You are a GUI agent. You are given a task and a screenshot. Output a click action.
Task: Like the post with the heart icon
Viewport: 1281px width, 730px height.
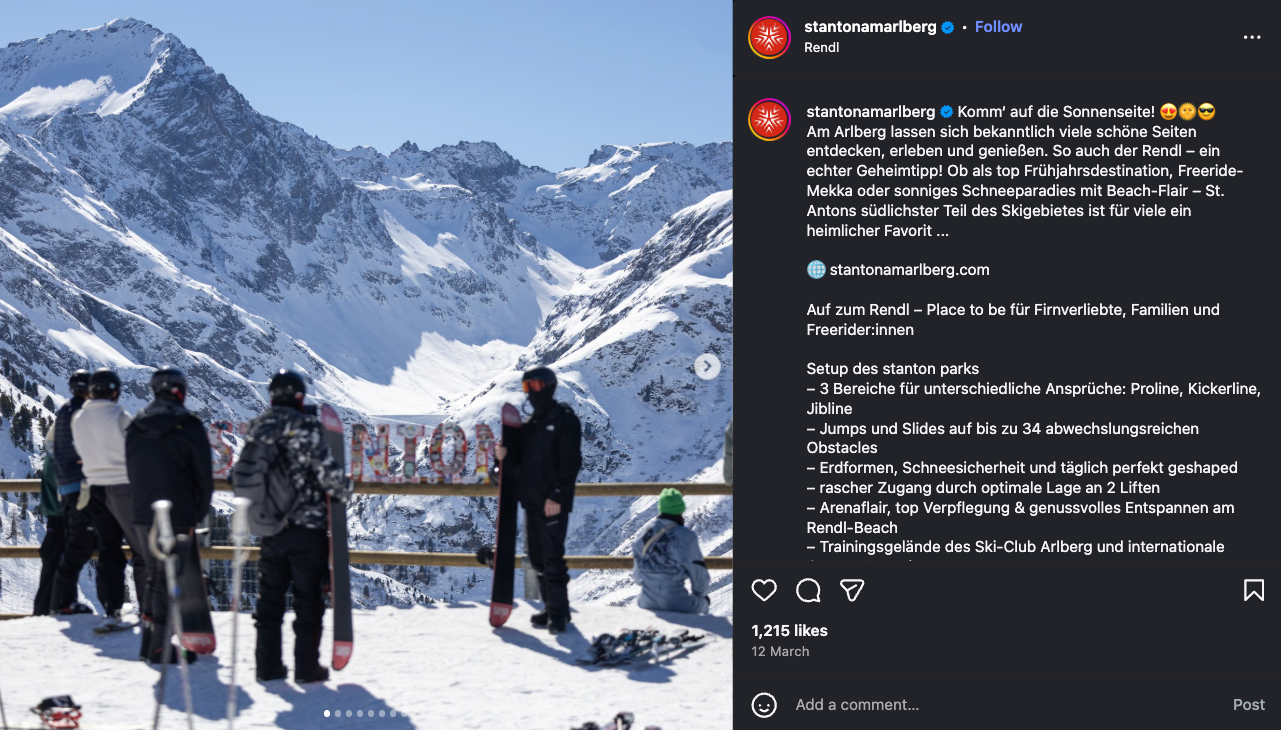point(764,590)
